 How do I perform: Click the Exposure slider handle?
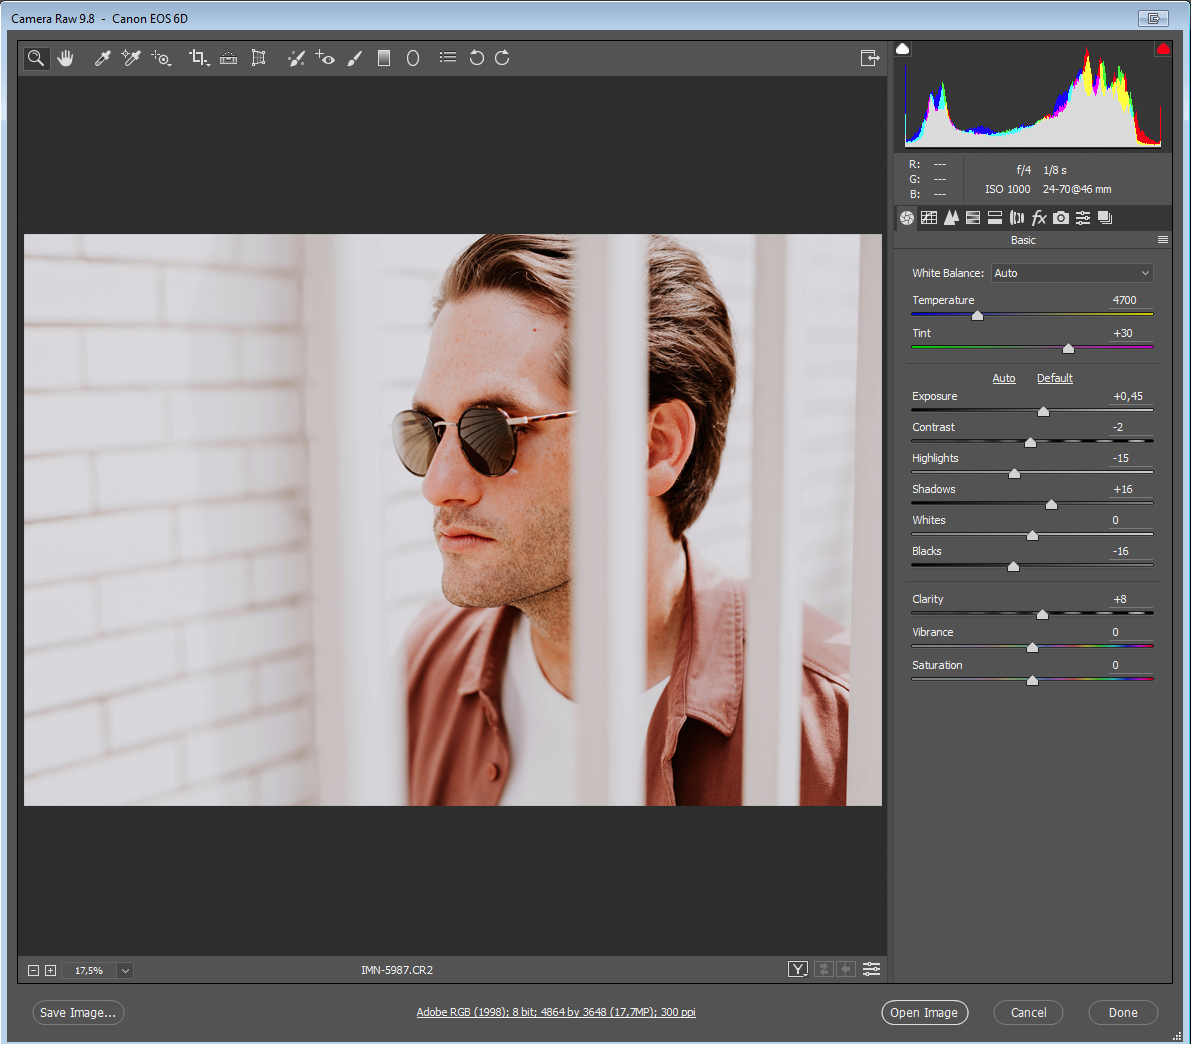[1043, 411]
